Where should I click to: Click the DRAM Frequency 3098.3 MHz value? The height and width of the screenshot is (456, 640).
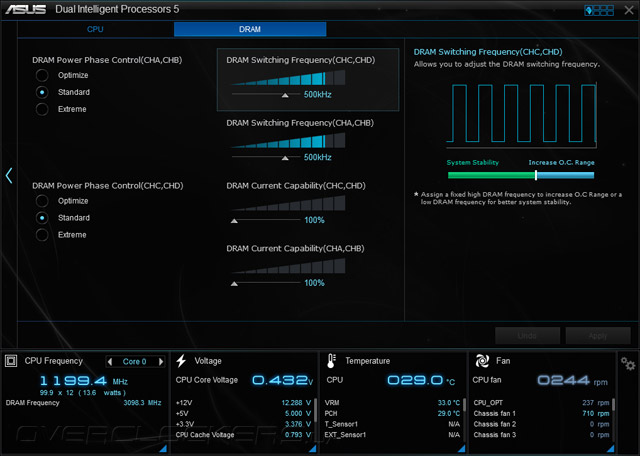142,403
